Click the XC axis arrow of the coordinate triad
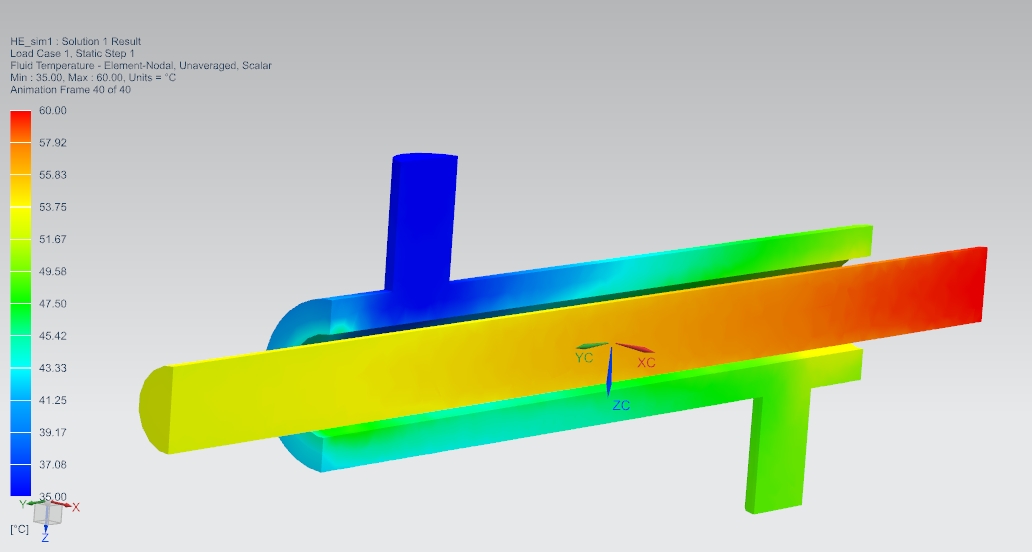The height and width of the screenshot is (552, 1032). coord(634,348)
